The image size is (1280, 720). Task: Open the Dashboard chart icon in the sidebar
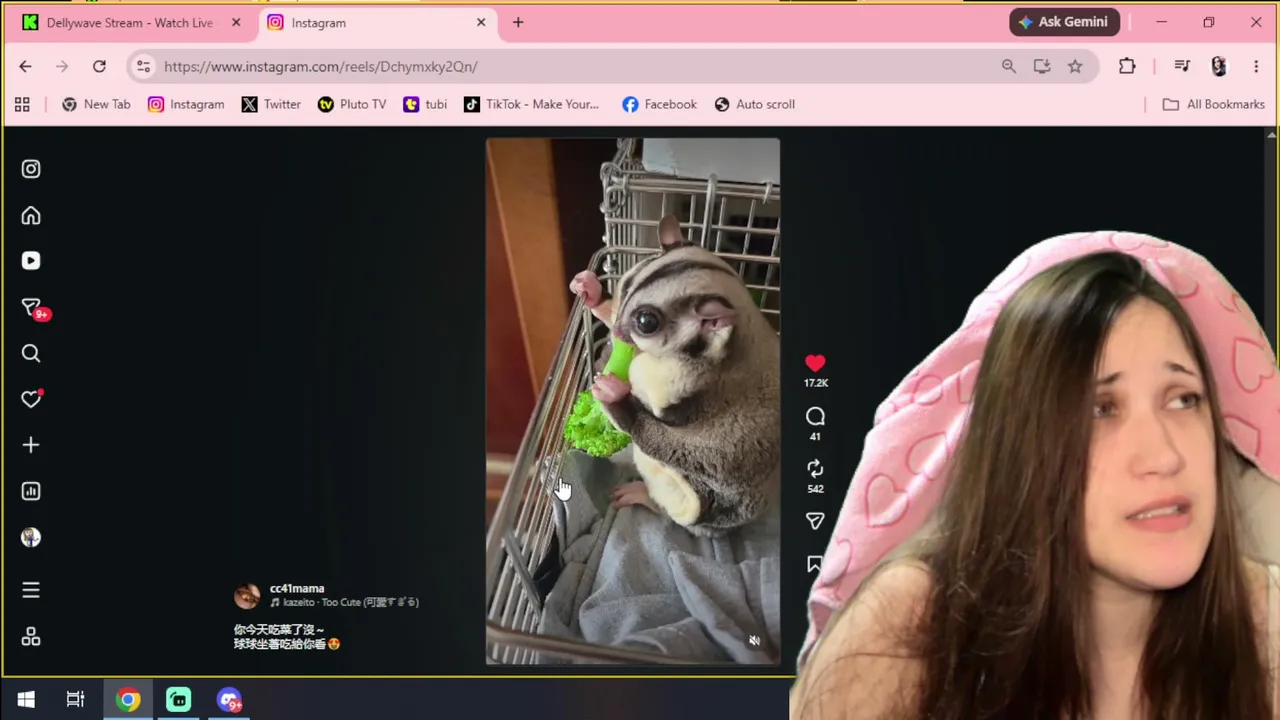tap(31, 491)
